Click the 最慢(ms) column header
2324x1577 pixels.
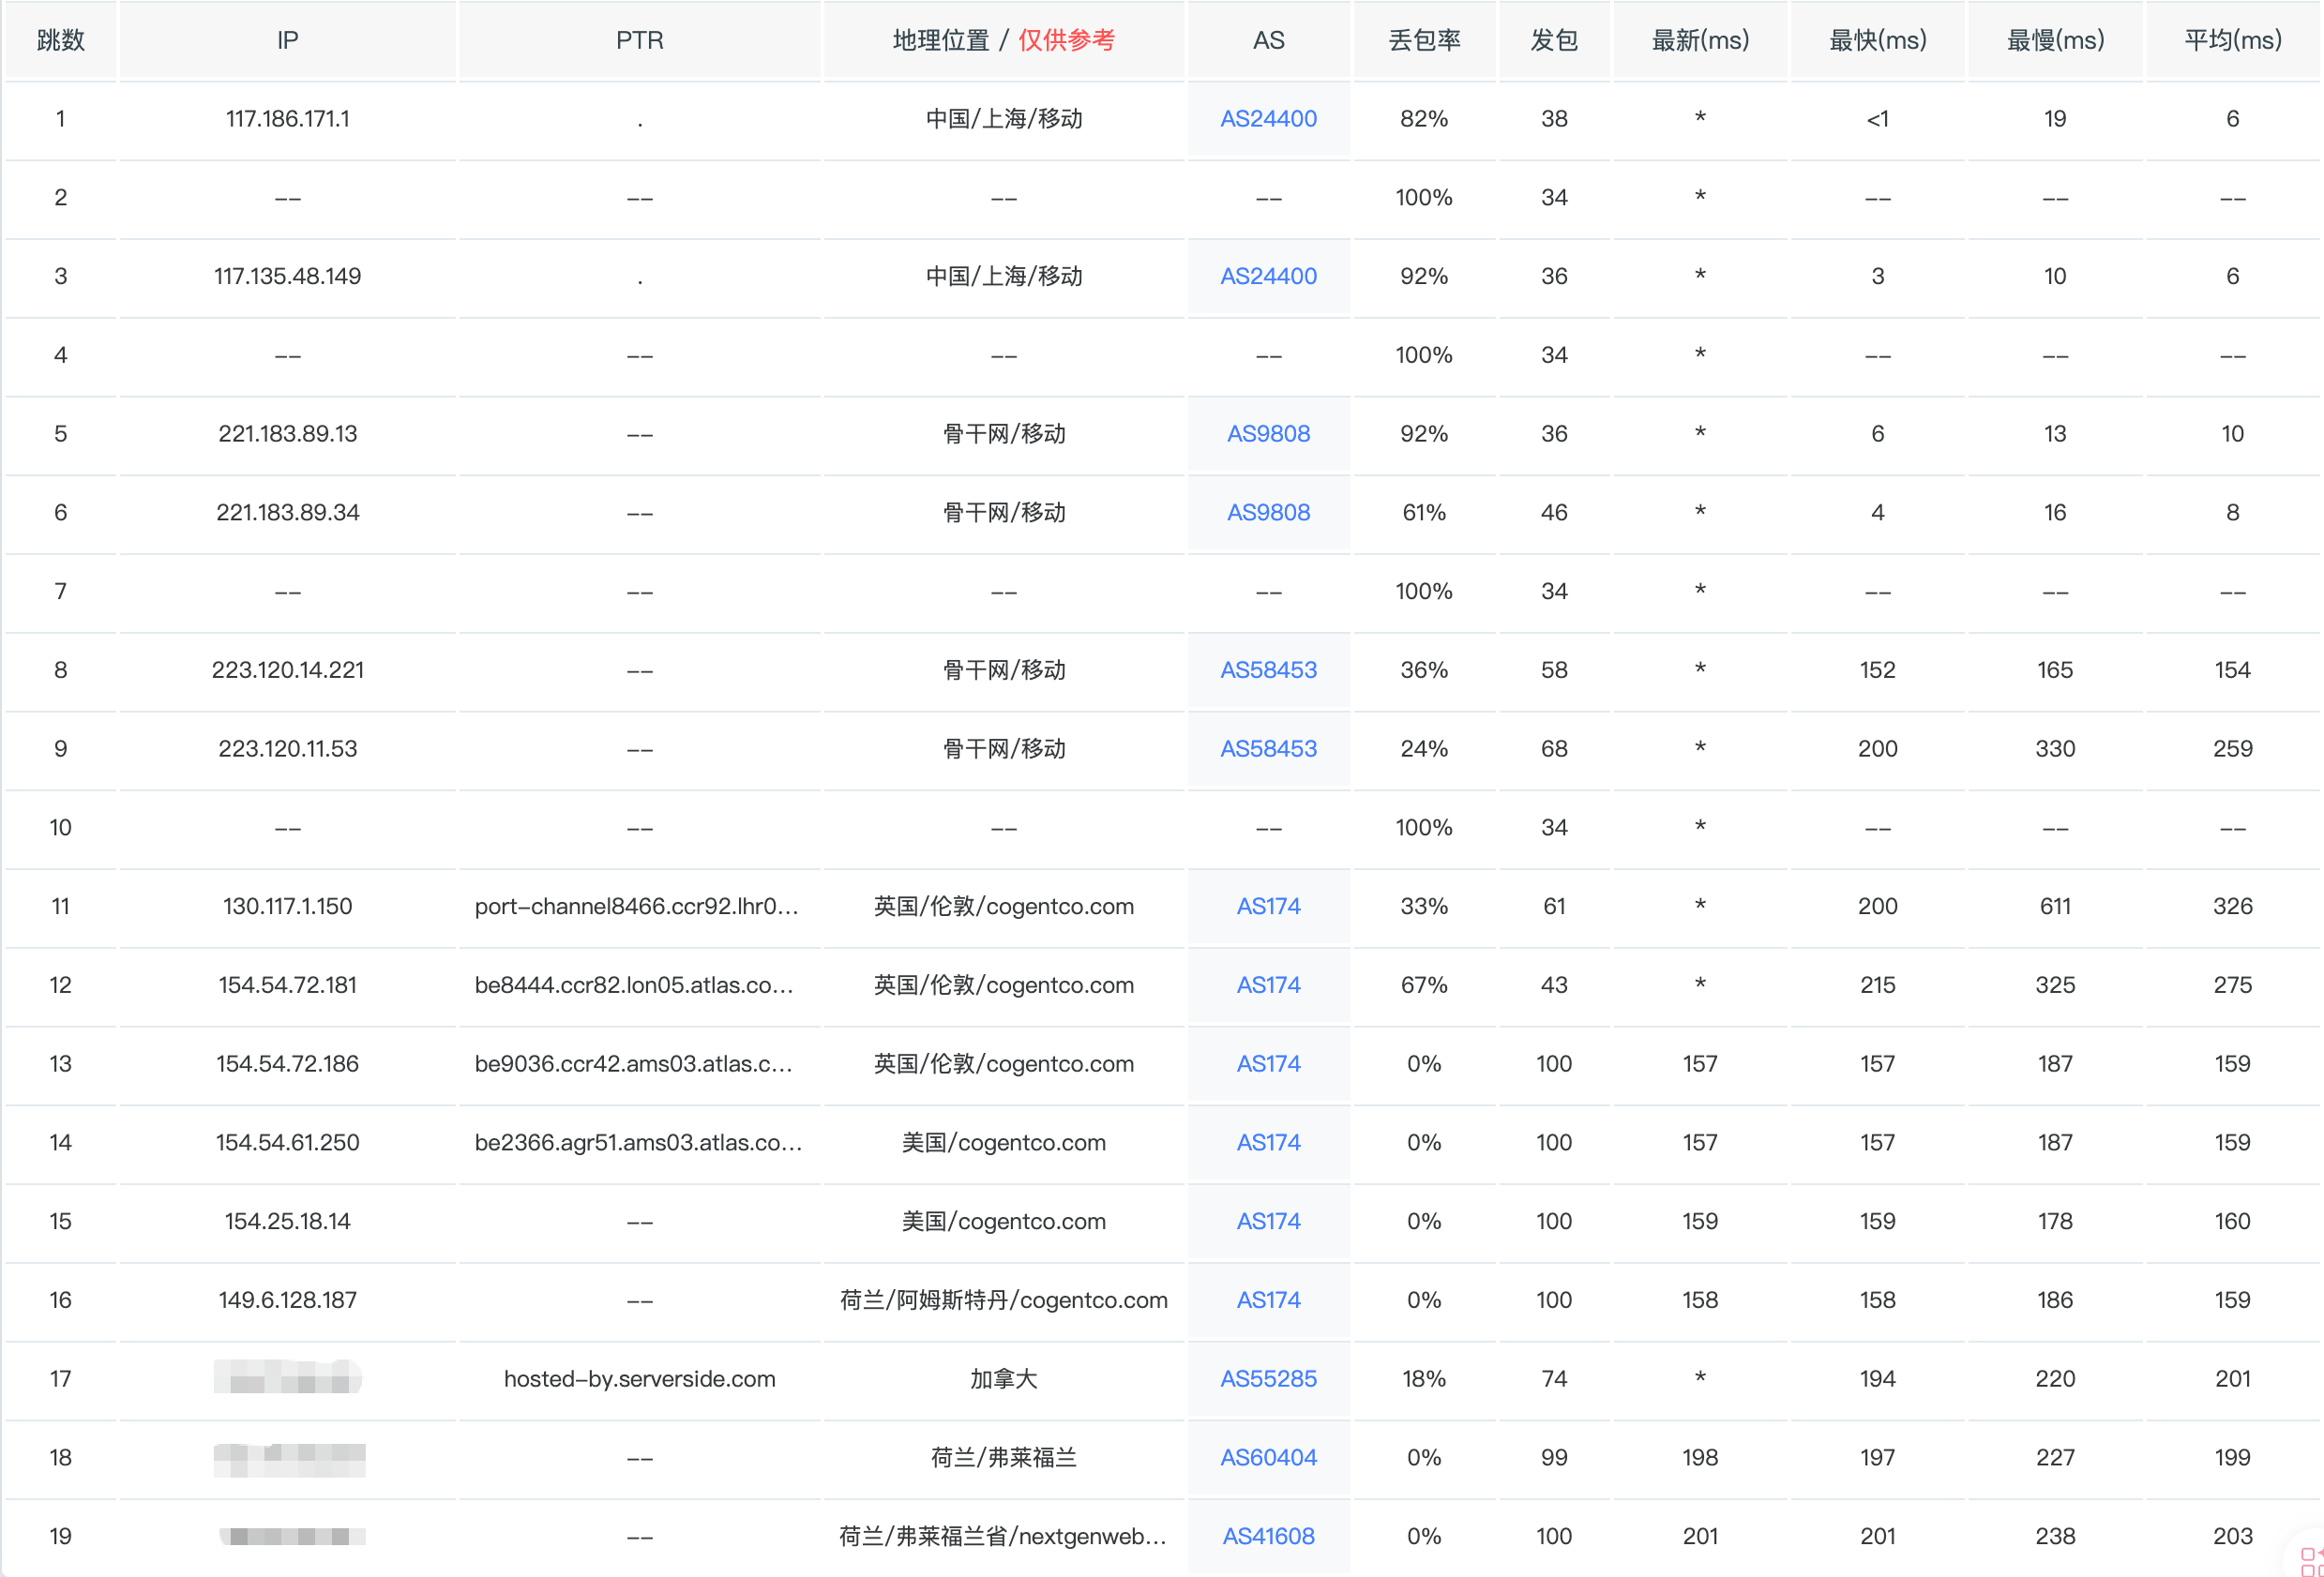[x=2055, y=40]
